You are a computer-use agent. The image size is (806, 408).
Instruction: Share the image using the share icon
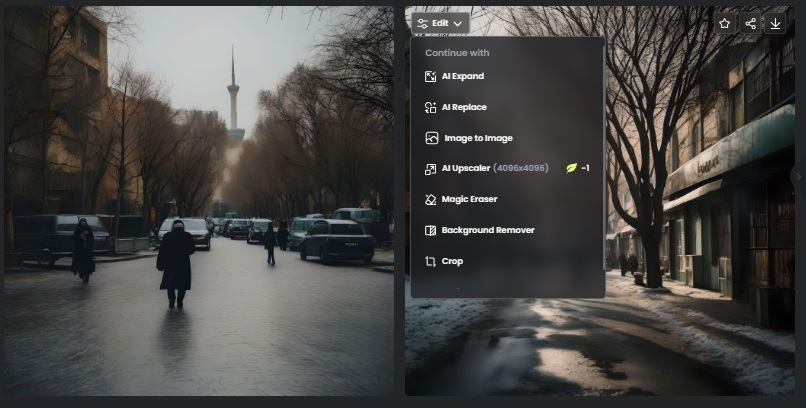750,23
